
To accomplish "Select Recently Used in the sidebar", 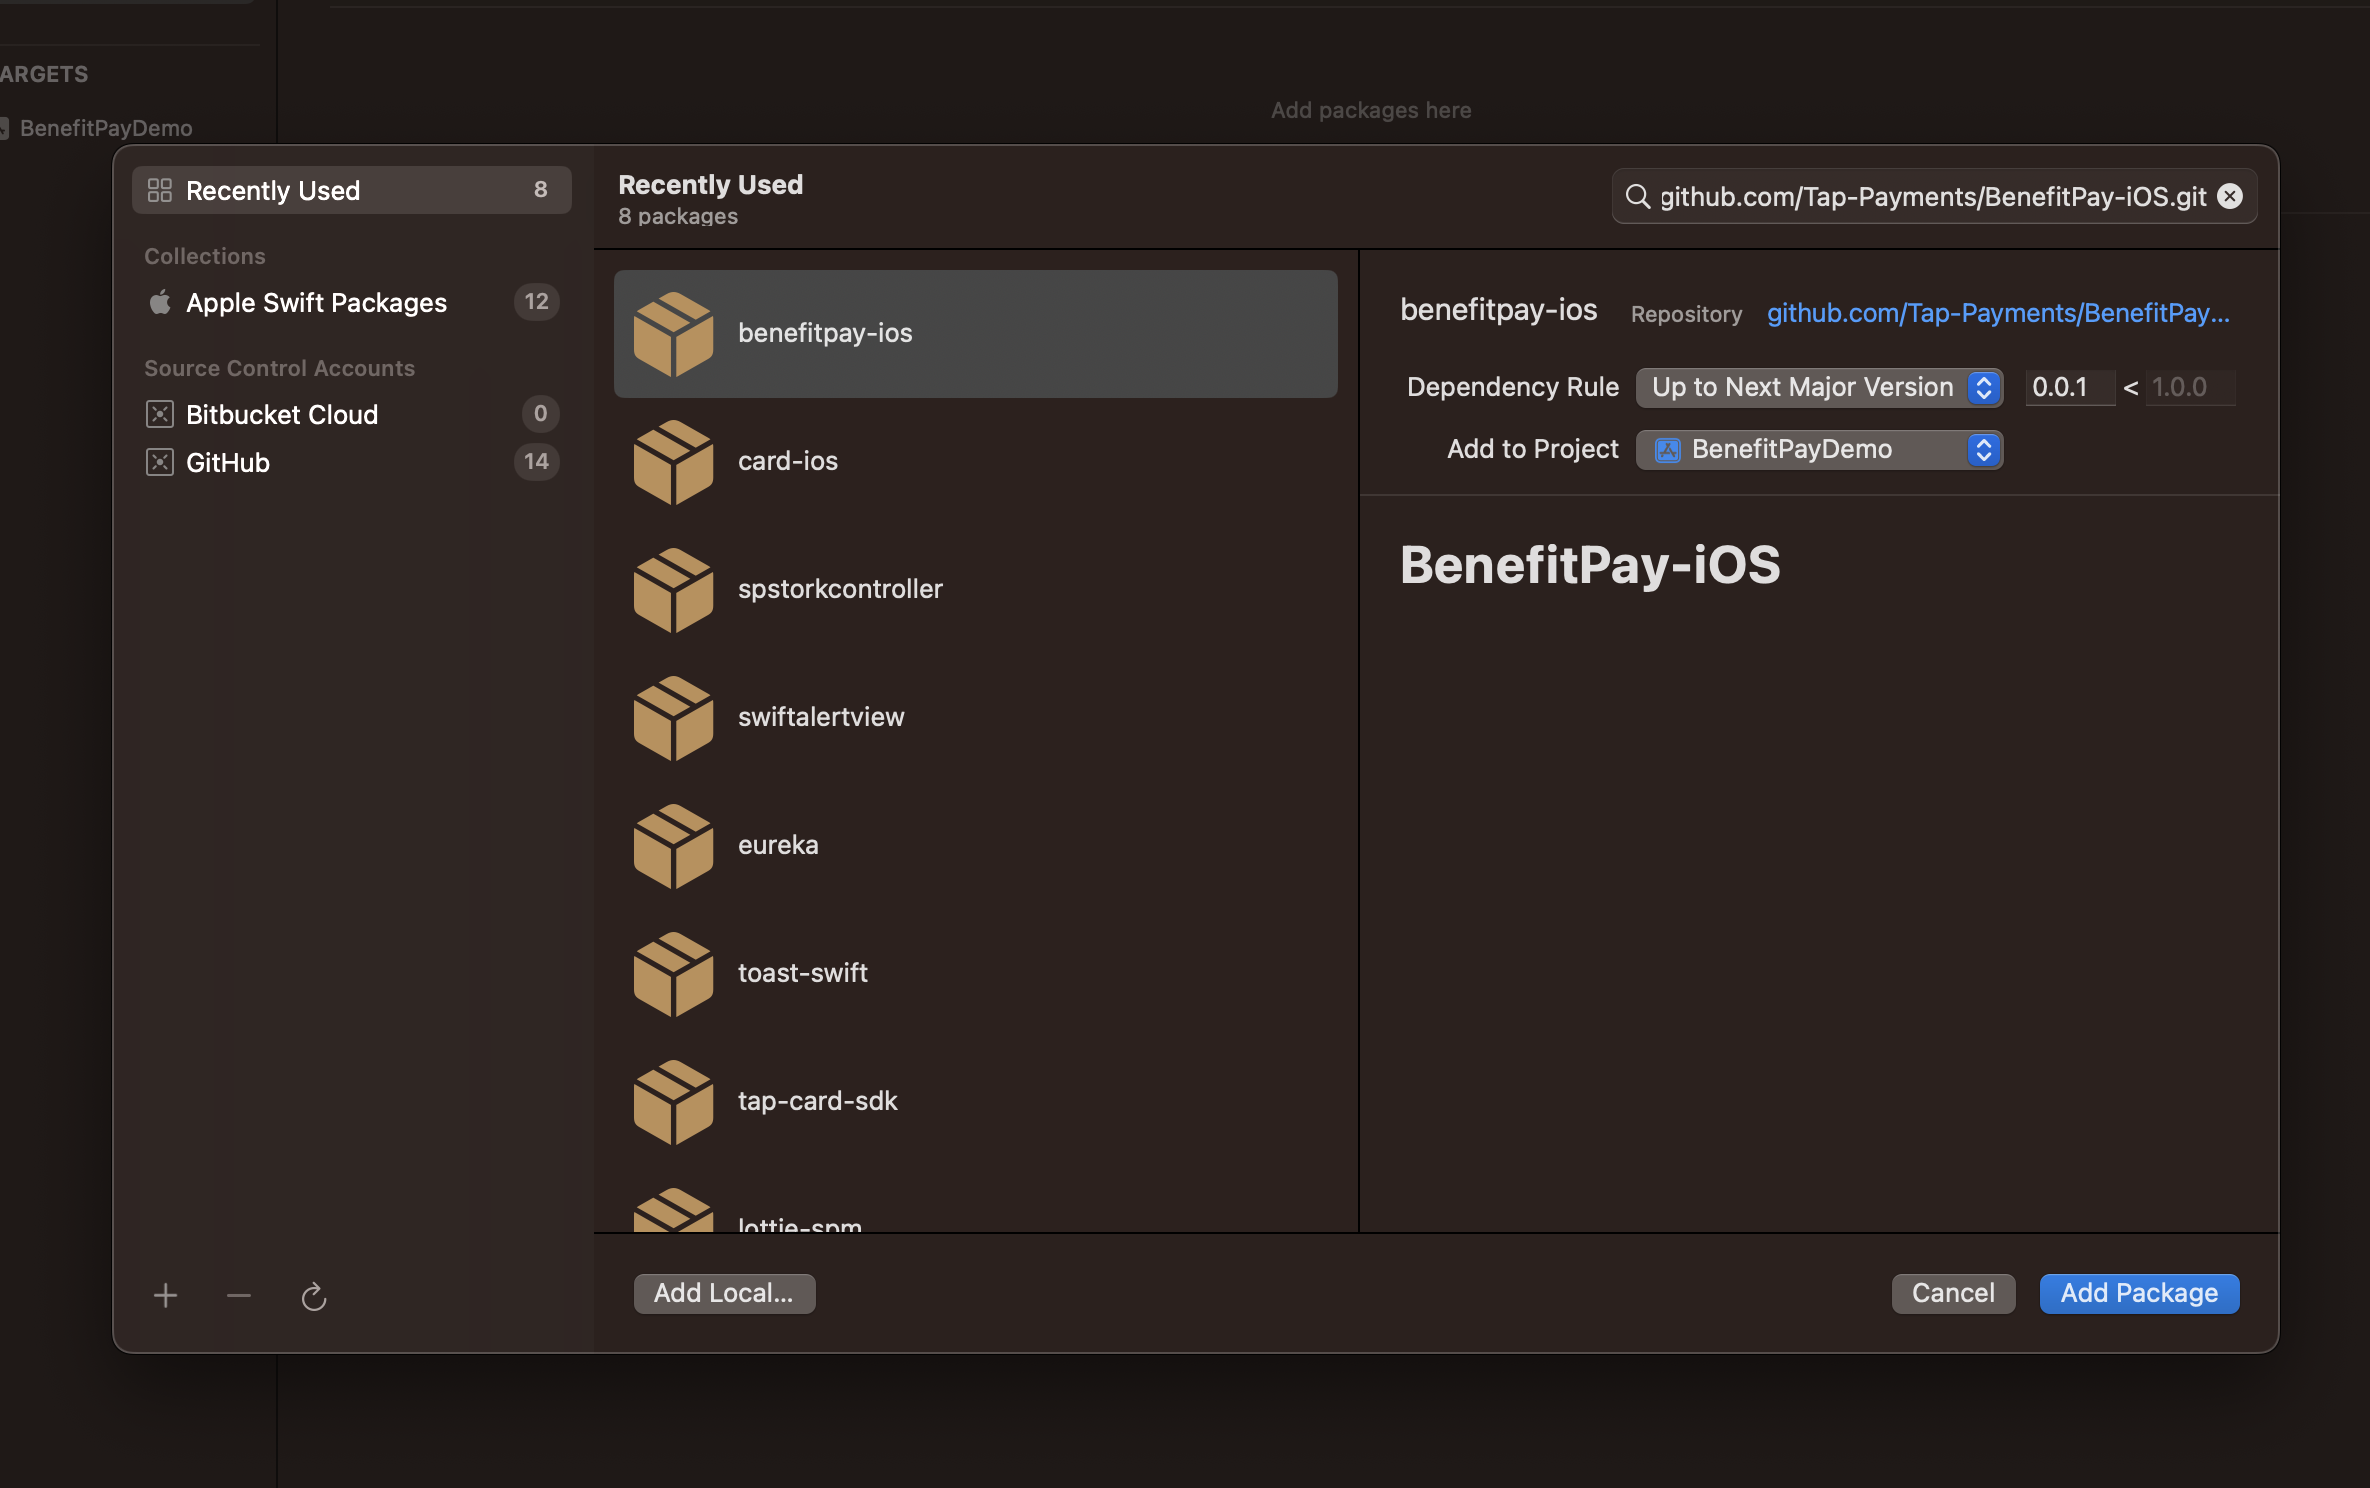I will coord(352,190).
